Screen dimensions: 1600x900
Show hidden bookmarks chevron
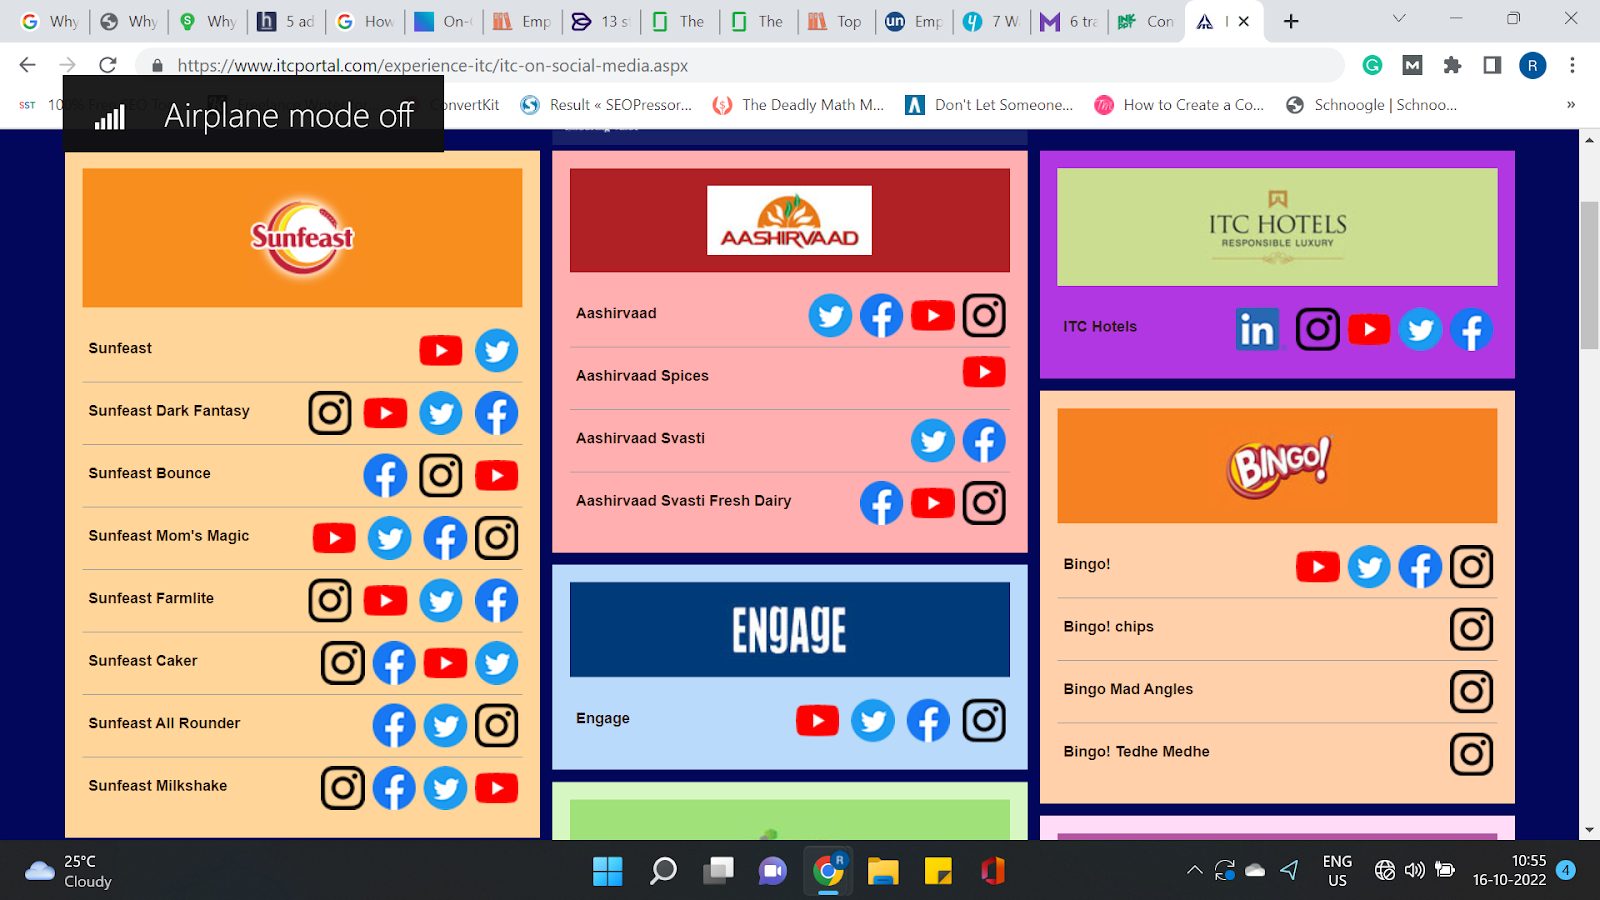pyautogui.click(x=1571, y=105)
